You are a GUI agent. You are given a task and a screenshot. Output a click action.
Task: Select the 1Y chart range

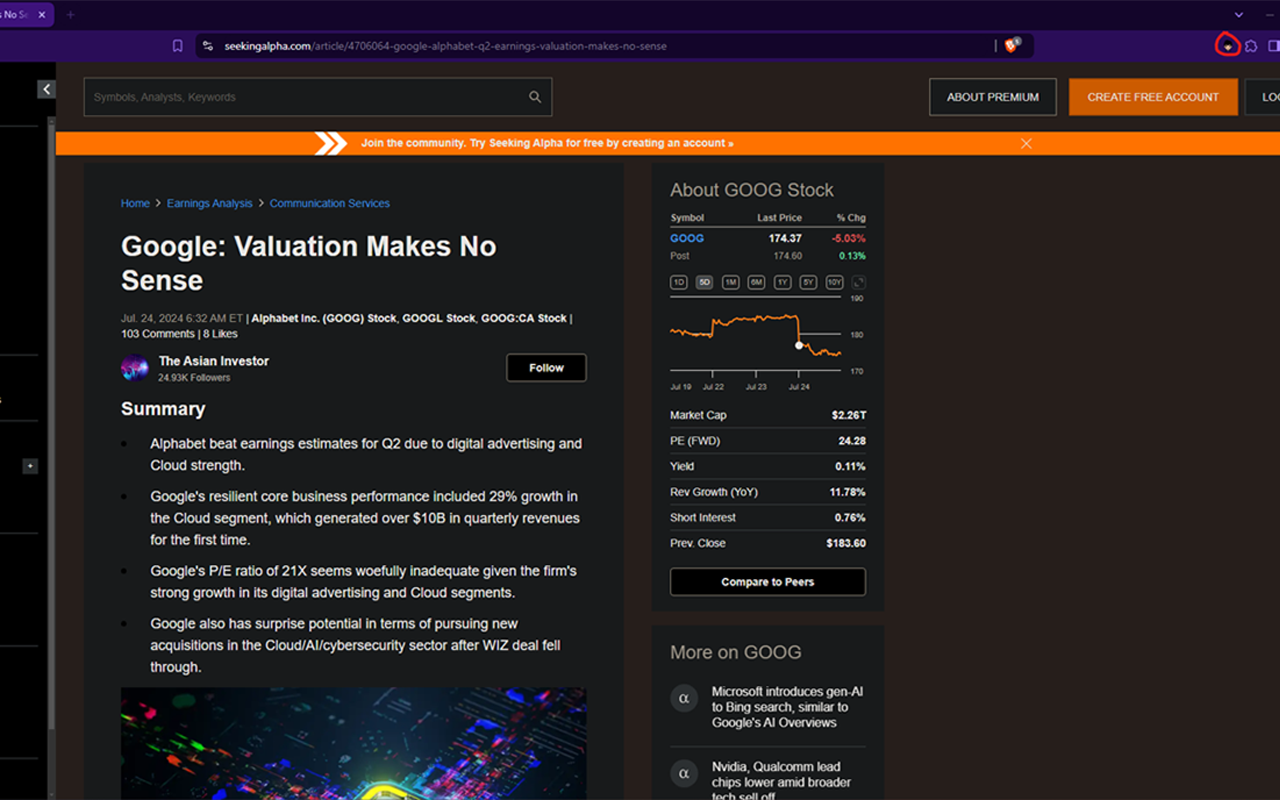click(x=782, y=283)
